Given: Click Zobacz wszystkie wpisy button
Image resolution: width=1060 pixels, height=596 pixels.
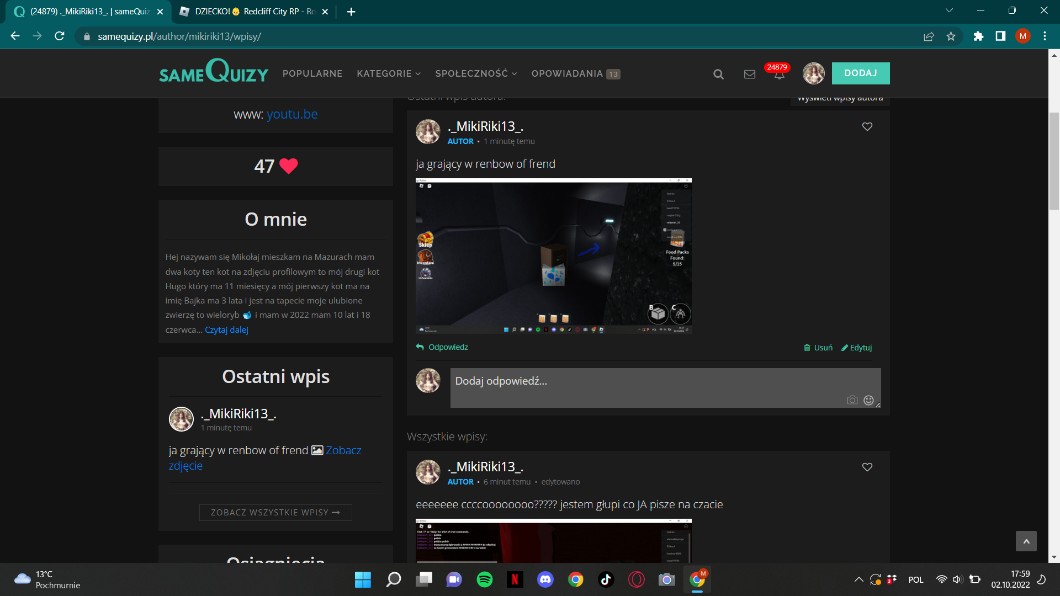Looking at the screenshot, I should (x=275, y=512).
